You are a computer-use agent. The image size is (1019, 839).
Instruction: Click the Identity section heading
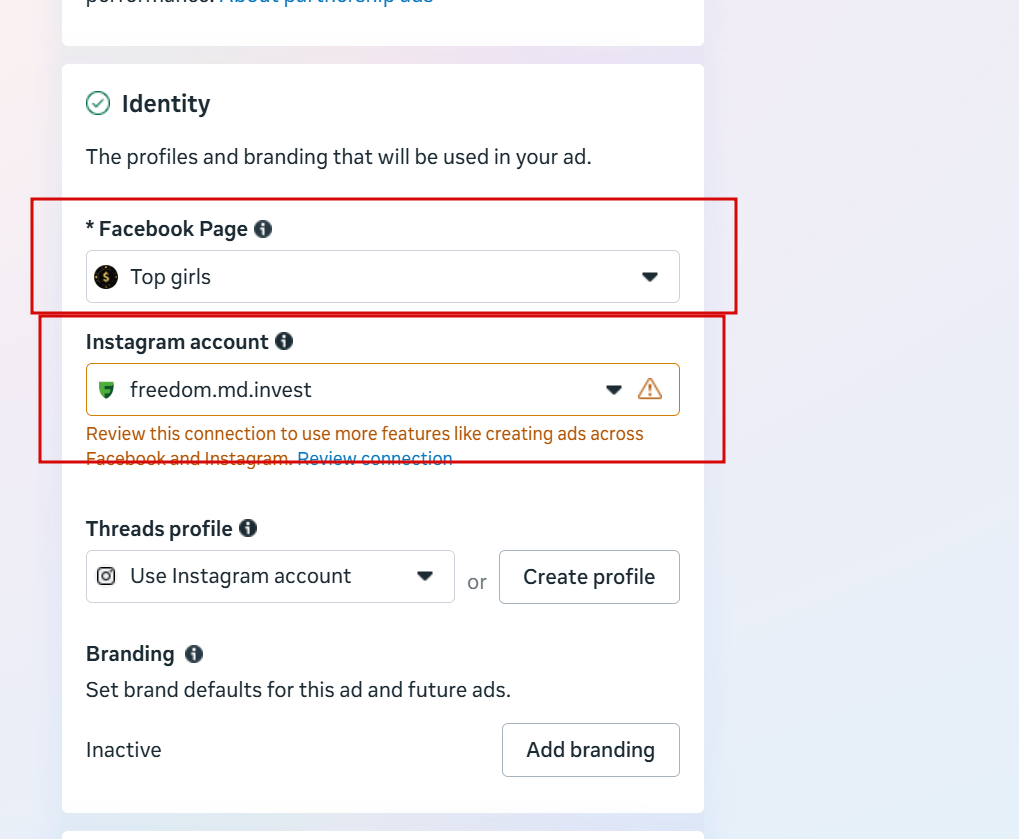coord(166,104)
